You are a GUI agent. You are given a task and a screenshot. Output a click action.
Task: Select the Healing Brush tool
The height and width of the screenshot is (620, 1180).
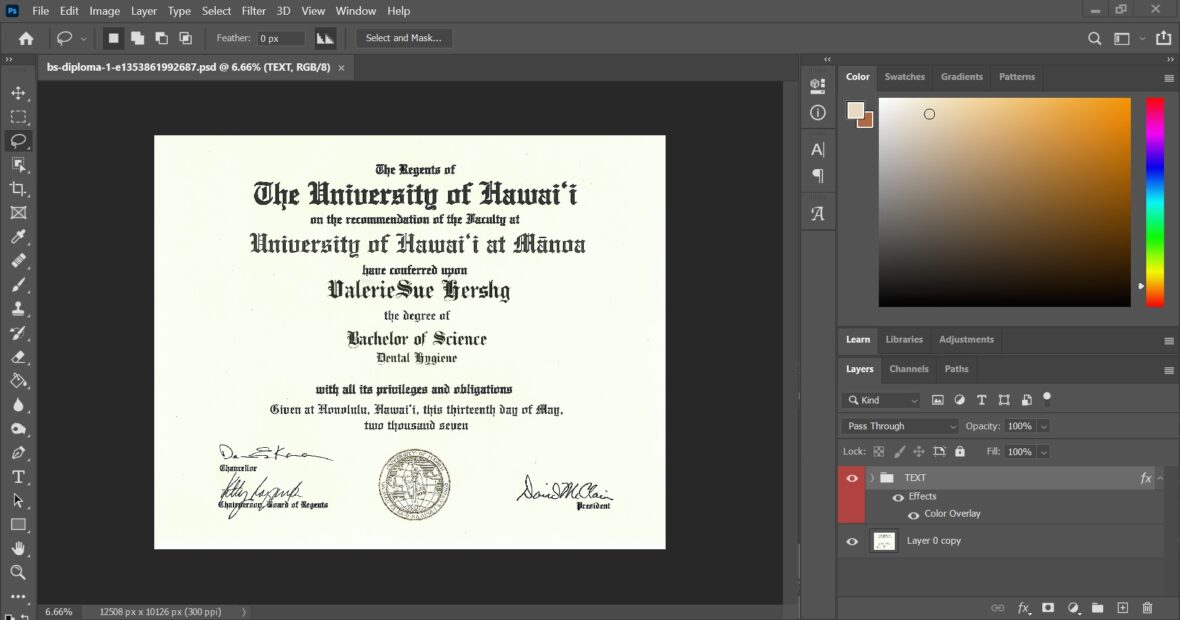[18, 261]
